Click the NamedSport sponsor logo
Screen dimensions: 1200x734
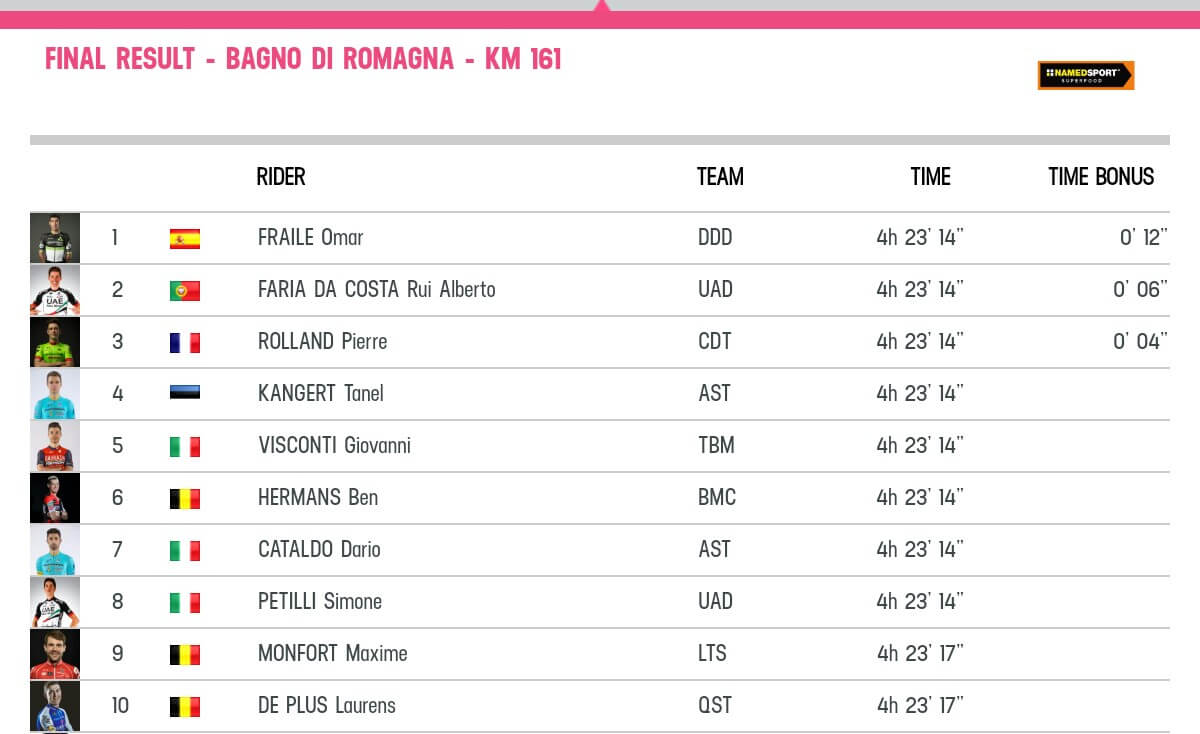tap(1085, 76)
